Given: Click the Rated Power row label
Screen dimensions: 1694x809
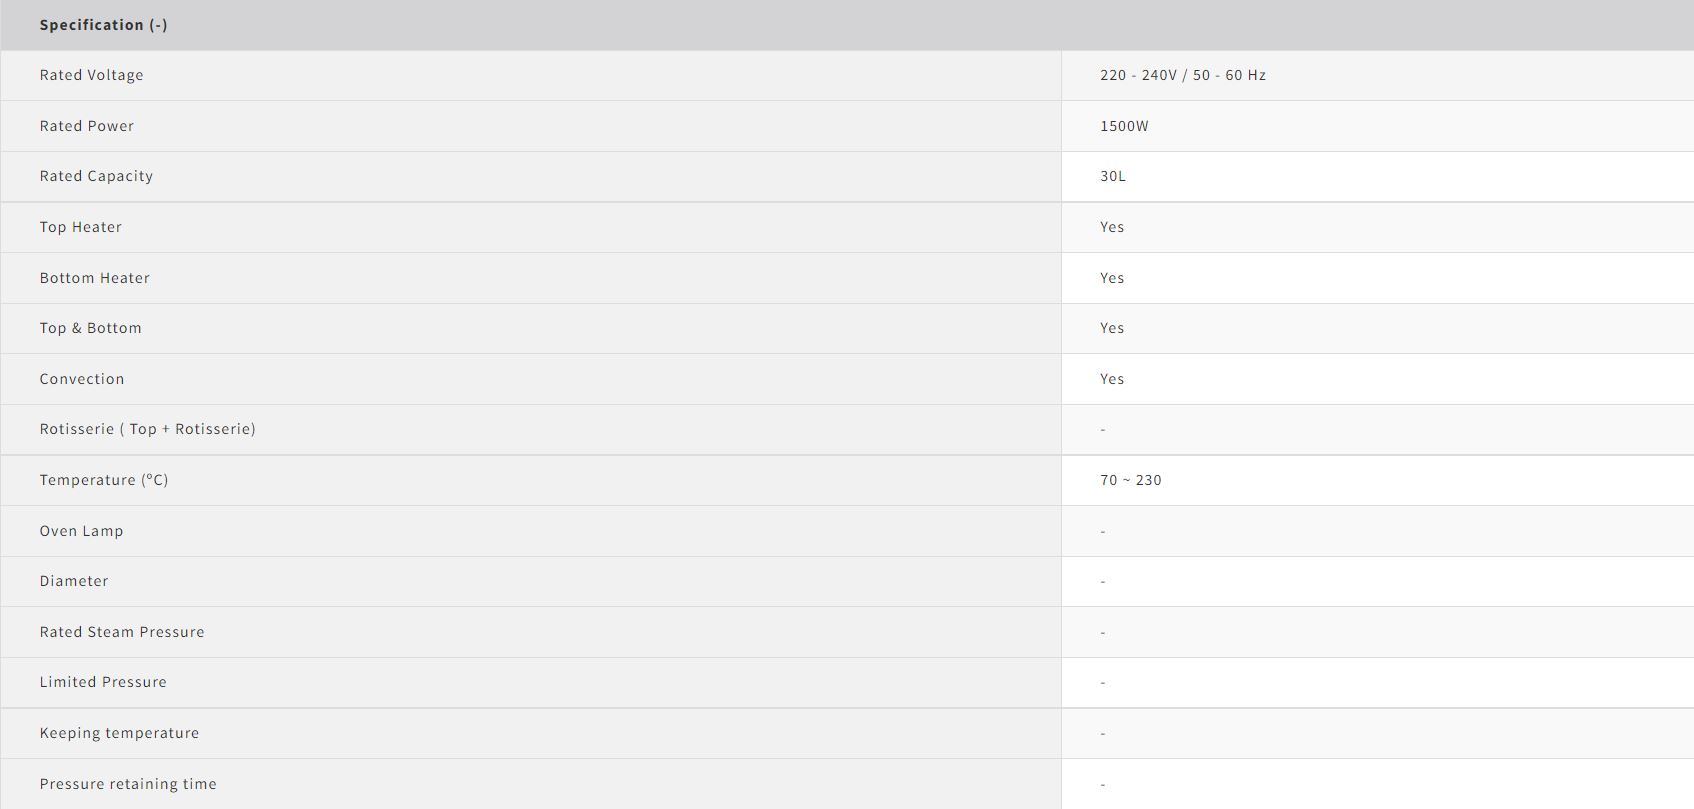Looking at the screenshot, I should point(86,126).
